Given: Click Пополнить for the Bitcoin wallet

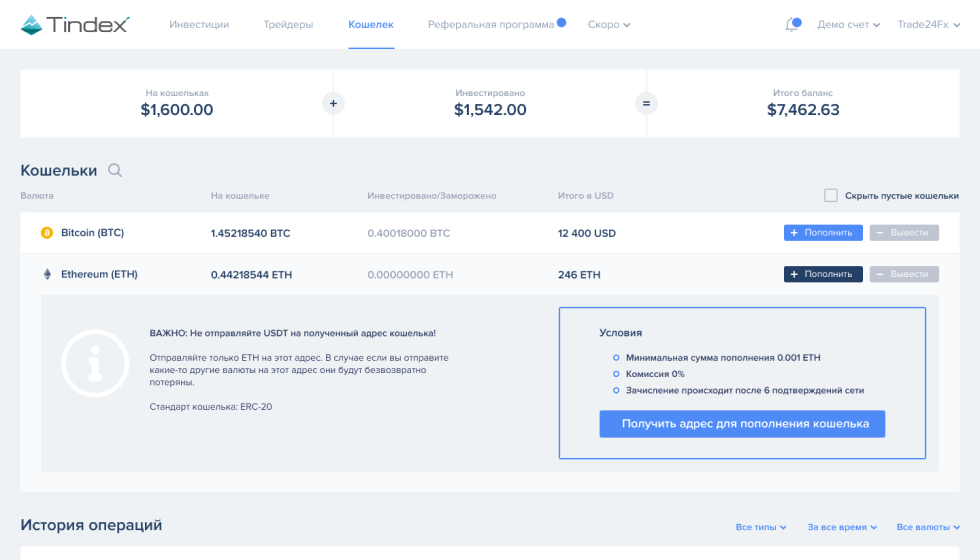Looking at the screenshot, I should (823, 233).
